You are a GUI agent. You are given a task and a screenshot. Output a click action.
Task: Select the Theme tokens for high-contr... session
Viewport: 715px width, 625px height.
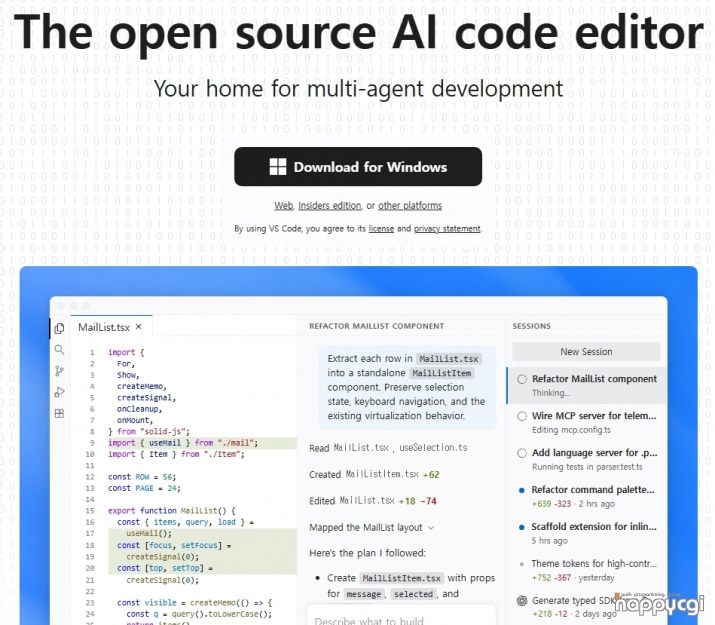587,570
